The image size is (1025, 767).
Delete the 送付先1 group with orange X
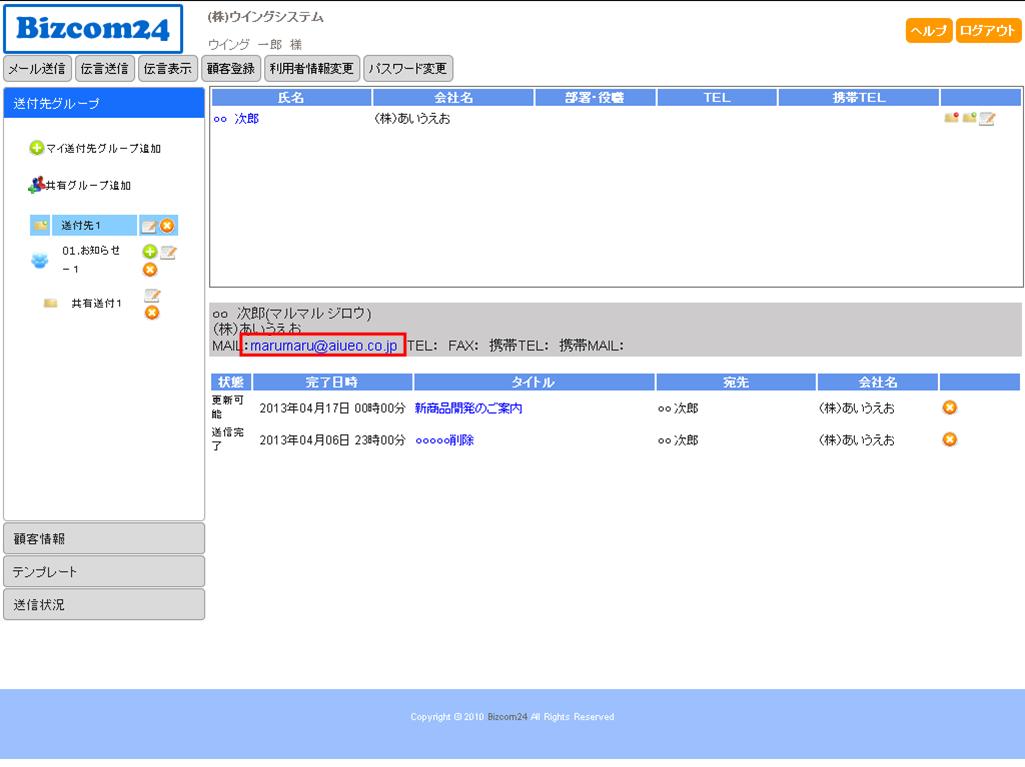167,226
